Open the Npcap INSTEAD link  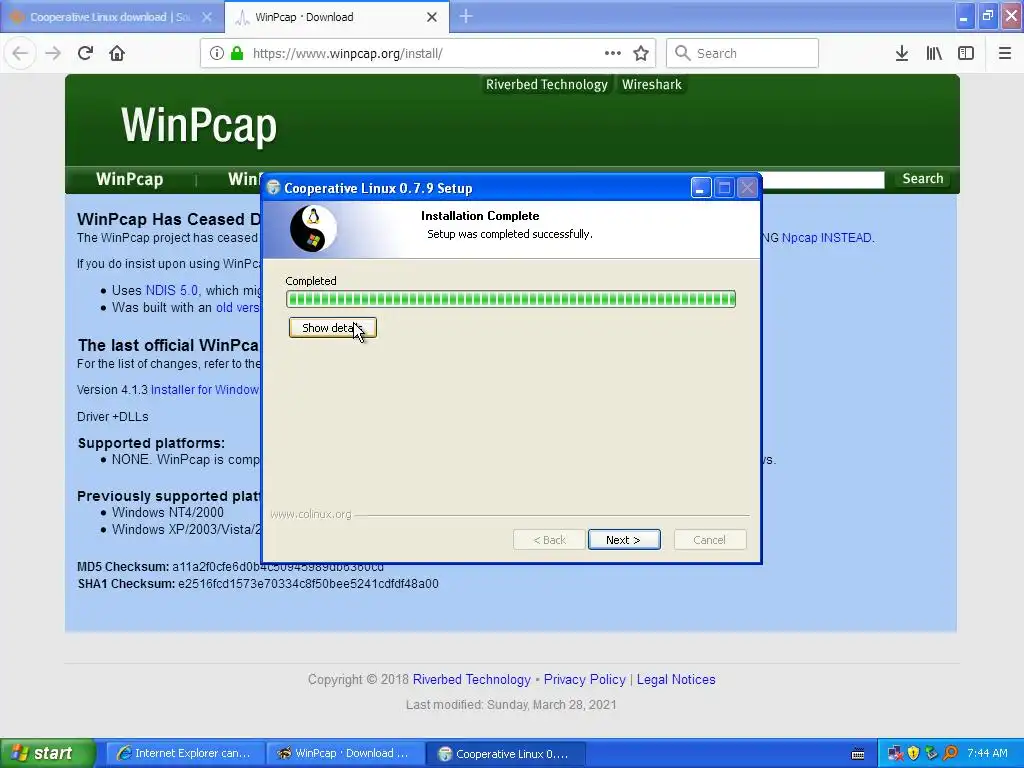pyautogui.click(x=827, y=238)
